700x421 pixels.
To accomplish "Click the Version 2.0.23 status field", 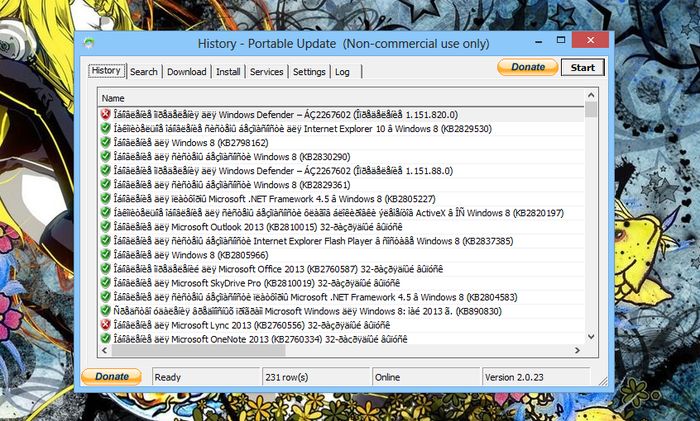I will click(536, 377).
